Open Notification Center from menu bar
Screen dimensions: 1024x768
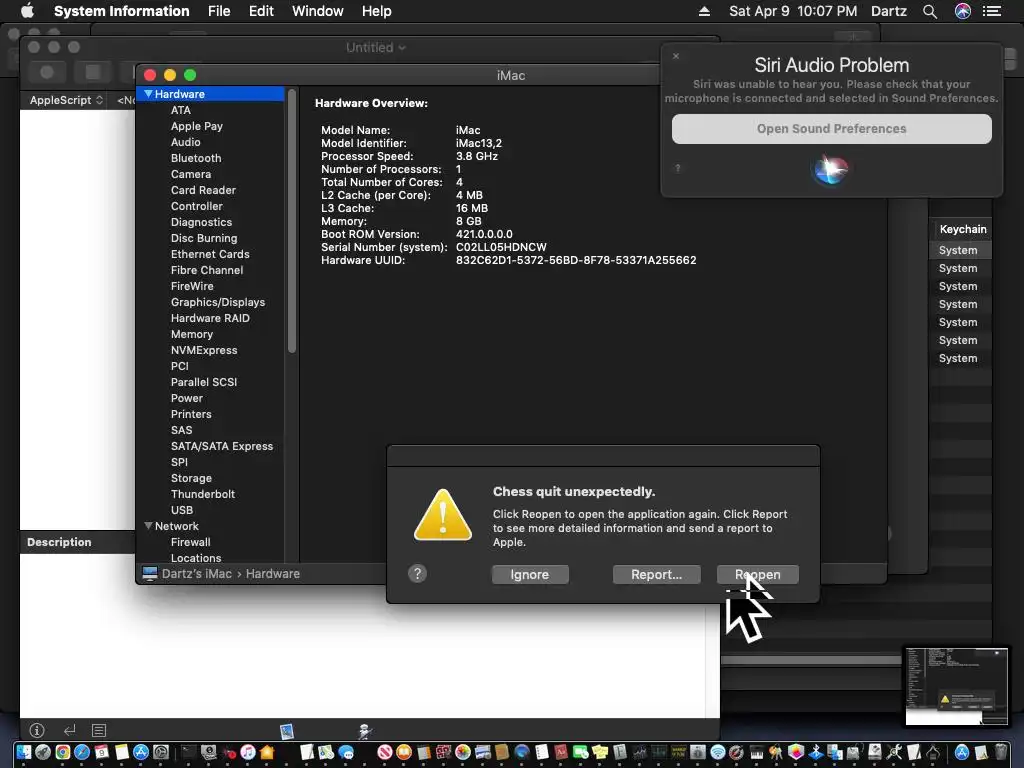click(x=992, y=11)
